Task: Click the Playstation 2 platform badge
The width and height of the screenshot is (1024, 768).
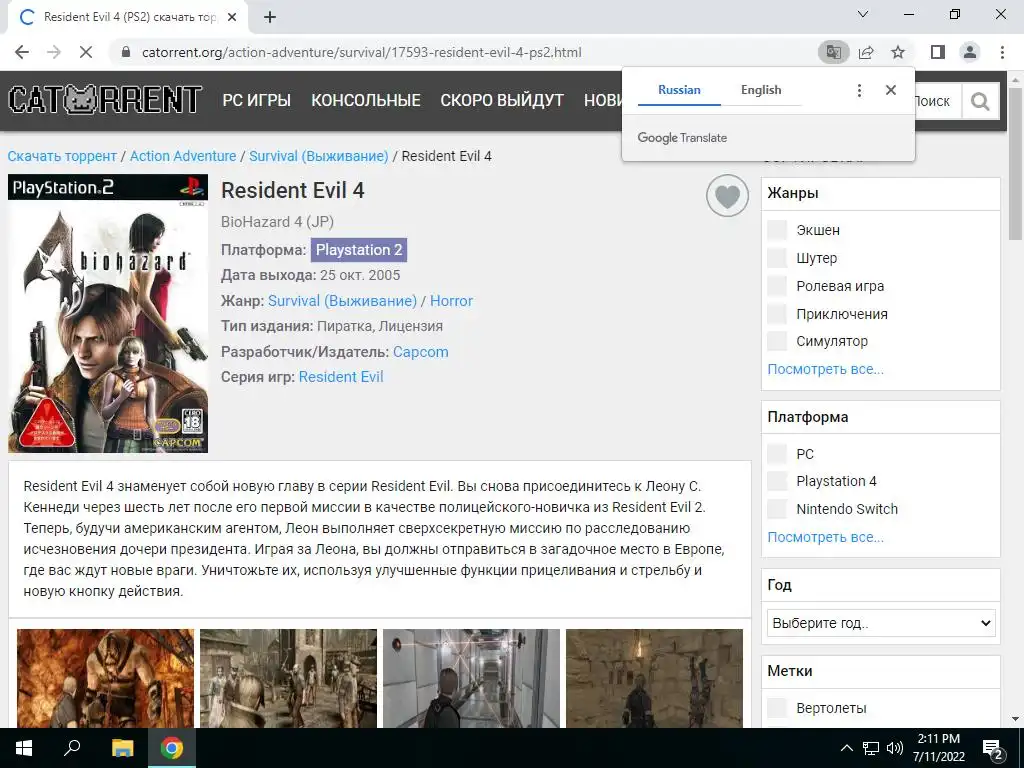Action: tap(359, 250)
